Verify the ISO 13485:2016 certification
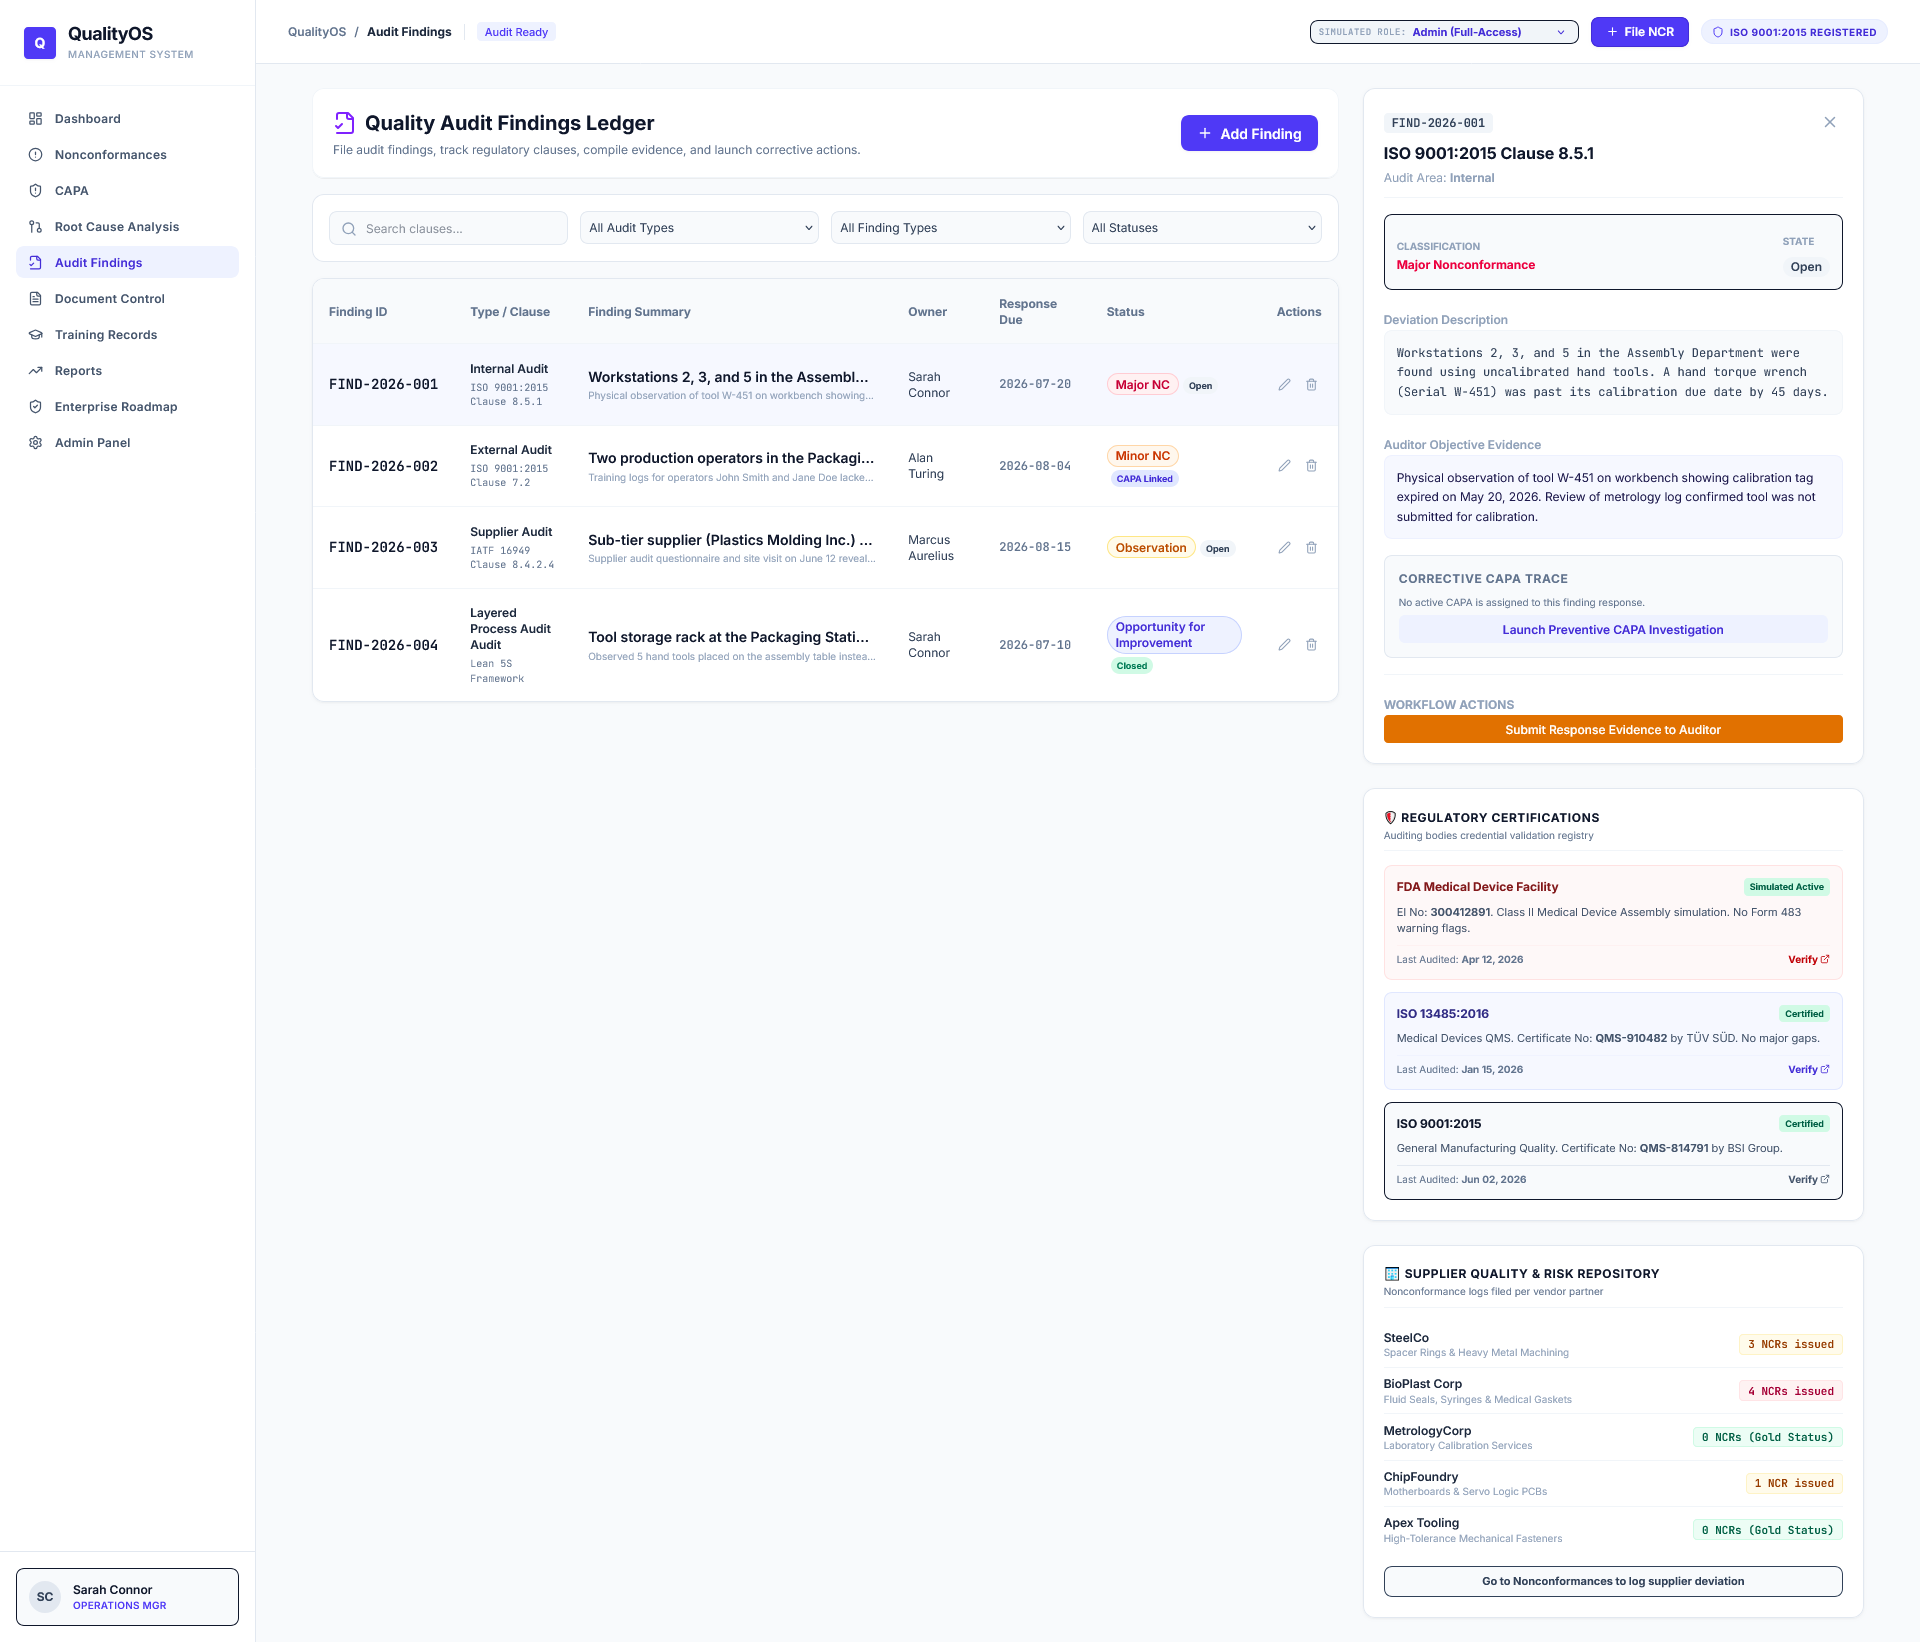Image resolution: width=1920 pixels, height=1642 pixels. (x=1808, y=1069)
